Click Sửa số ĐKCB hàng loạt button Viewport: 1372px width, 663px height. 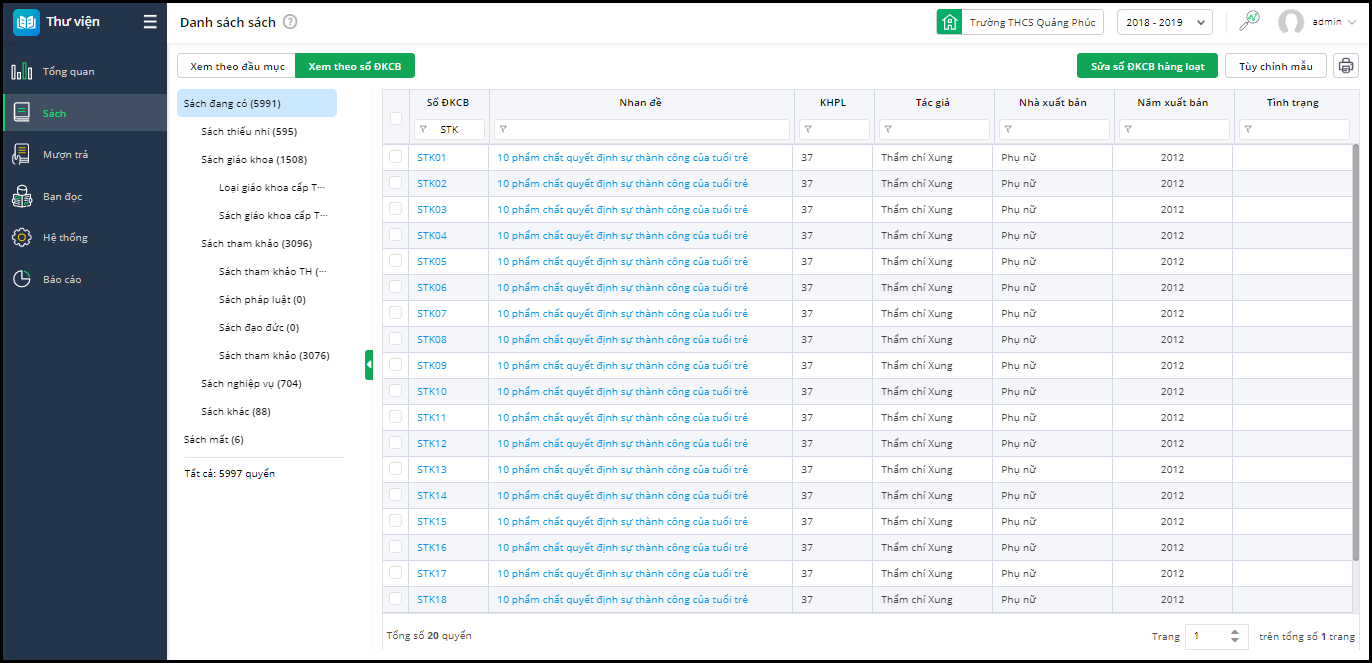[1147, 66]
